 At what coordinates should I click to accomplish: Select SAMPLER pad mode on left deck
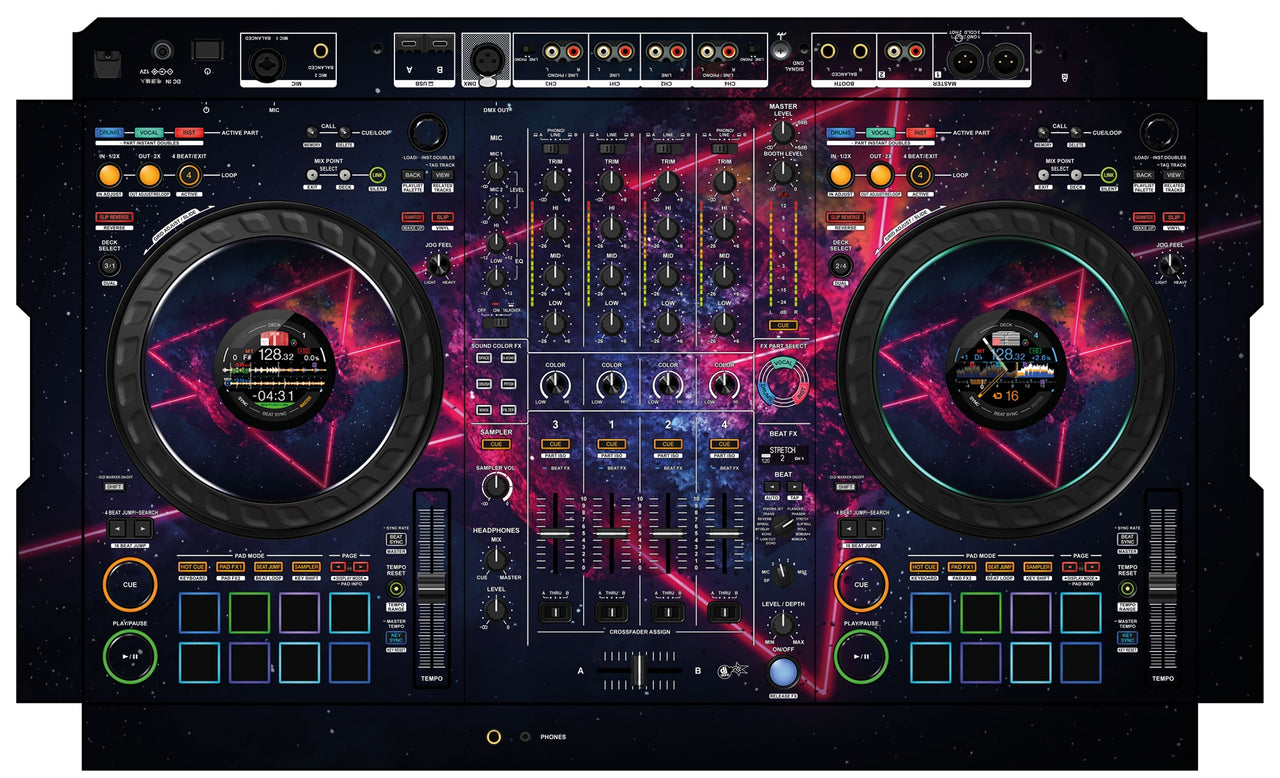[305, 567]
